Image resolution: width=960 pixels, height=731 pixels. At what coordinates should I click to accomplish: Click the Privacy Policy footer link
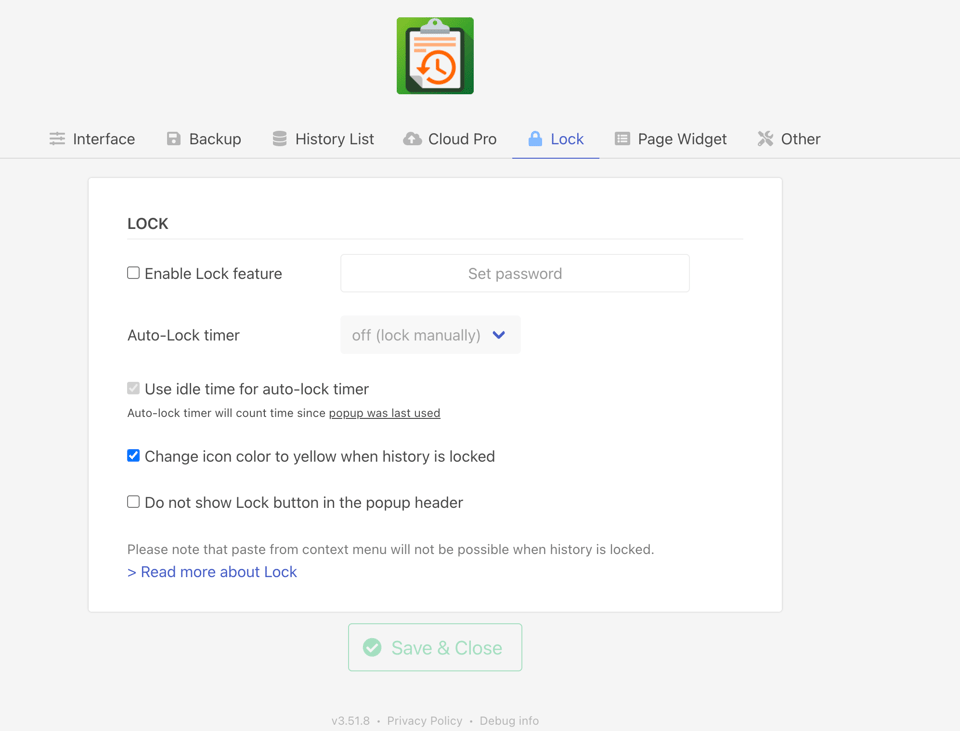click(x=424, y=721)
